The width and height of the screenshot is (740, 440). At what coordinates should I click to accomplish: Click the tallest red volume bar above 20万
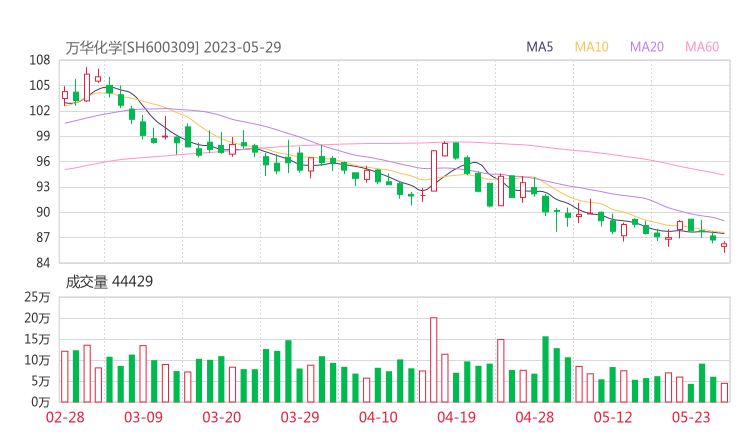(x=434, y=360)
